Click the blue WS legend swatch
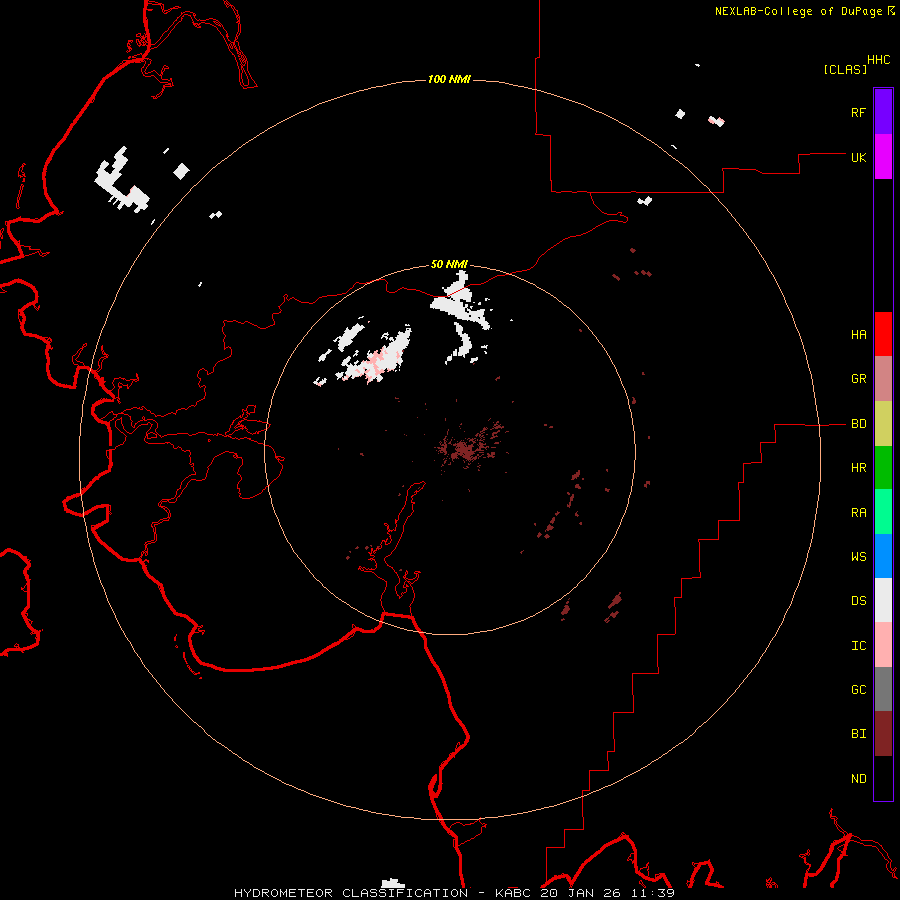900x900 pixels. click(x=883, y=556)
